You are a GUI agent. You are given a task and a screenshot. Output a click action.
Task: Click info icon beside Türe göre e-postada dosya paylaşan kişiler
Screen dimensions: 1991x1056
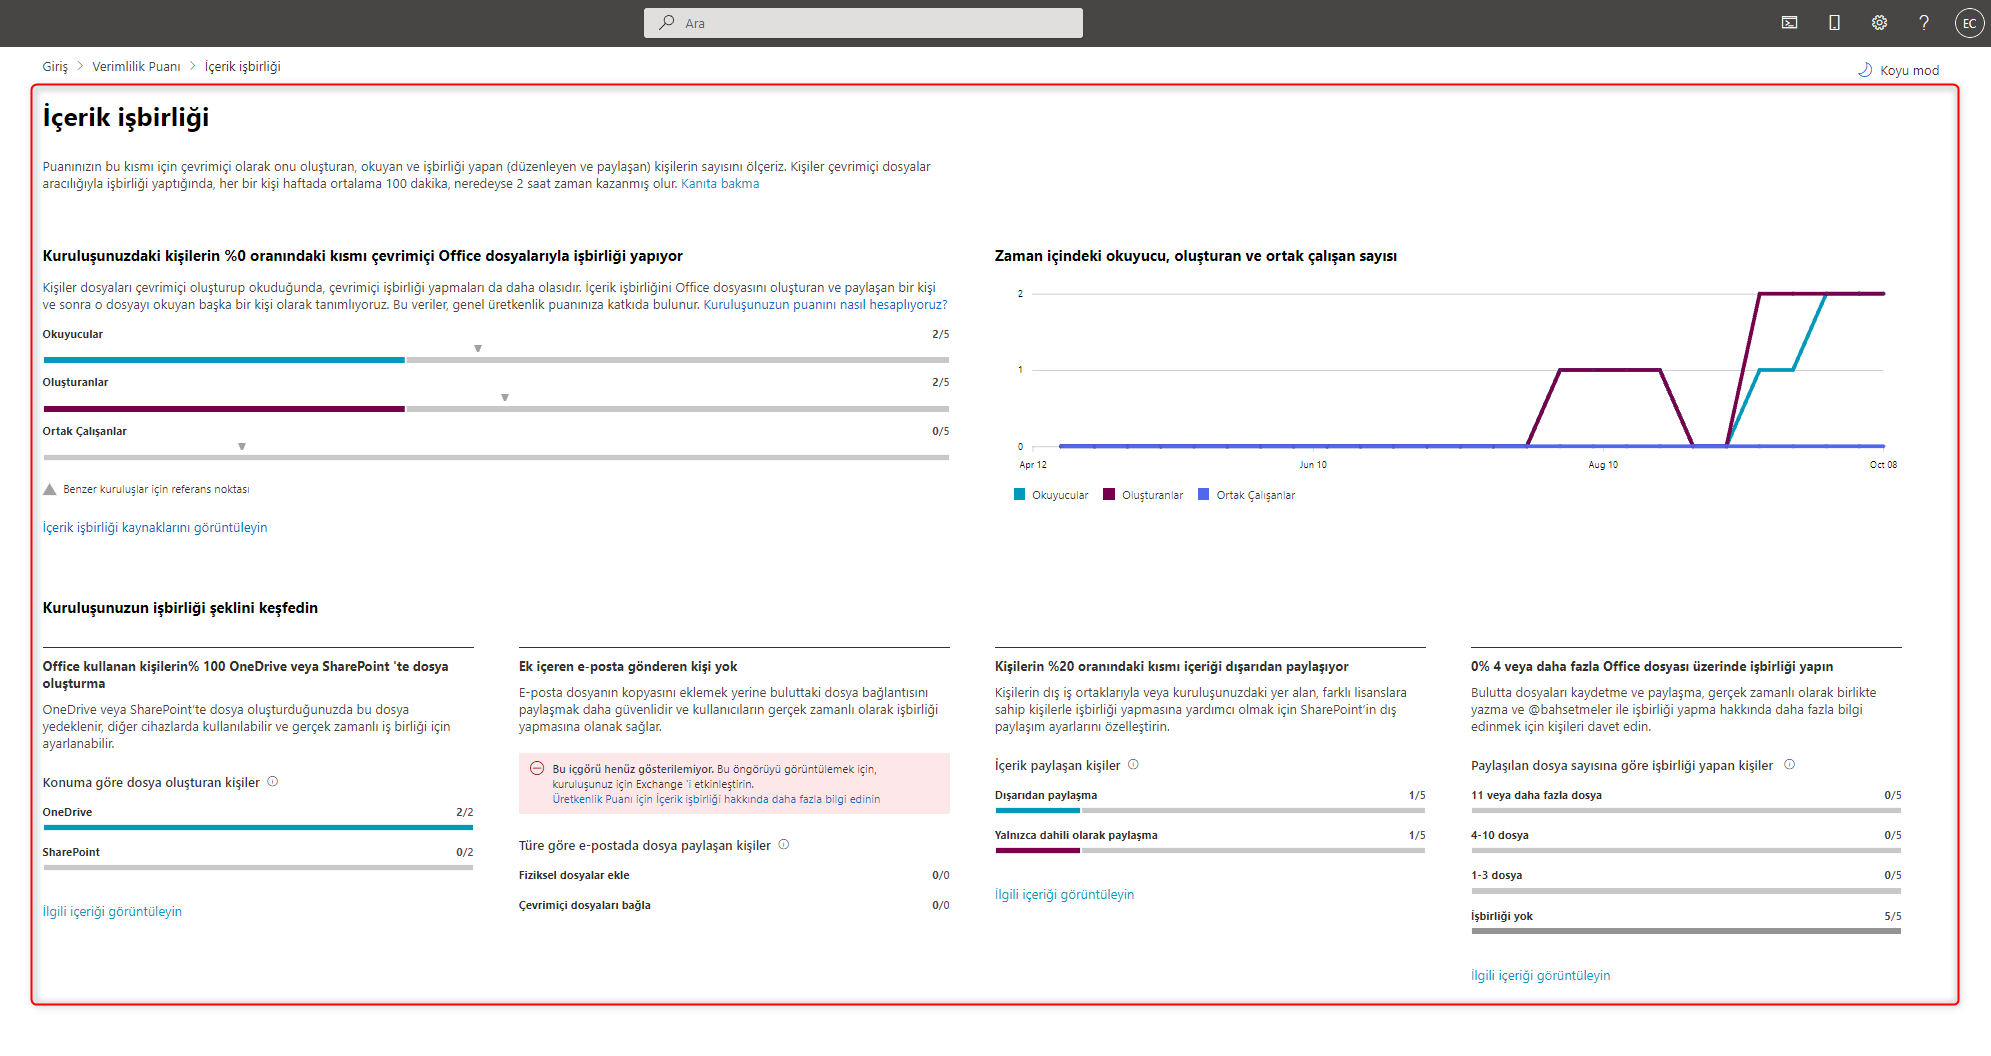click(784, 845)
